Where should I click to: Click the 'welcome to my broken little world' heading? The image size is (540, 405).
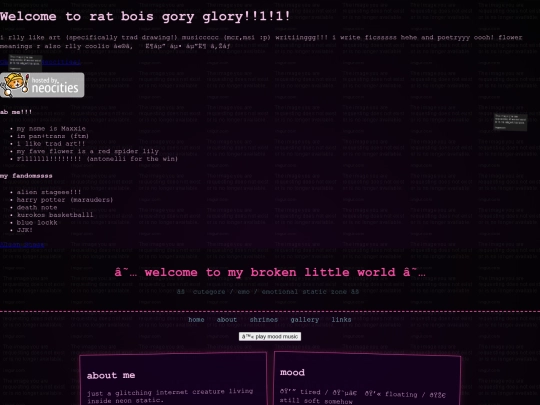270,272
